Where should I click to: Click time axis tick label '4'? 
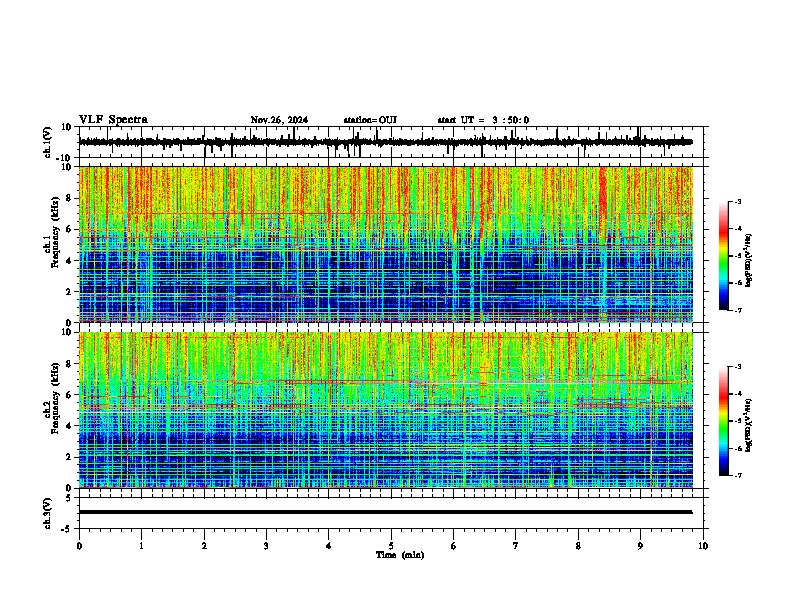pyautogui.click(x=328, y=546)
